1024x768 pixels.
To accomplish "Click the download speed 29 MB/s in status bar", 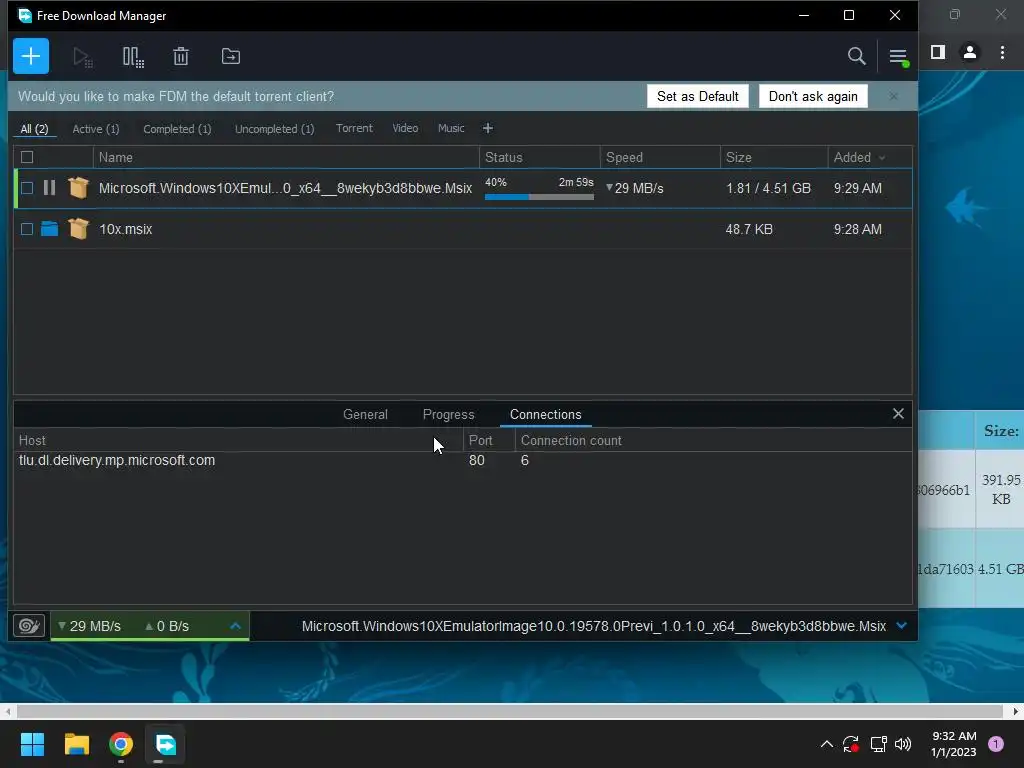I will (x=89, y=626).
